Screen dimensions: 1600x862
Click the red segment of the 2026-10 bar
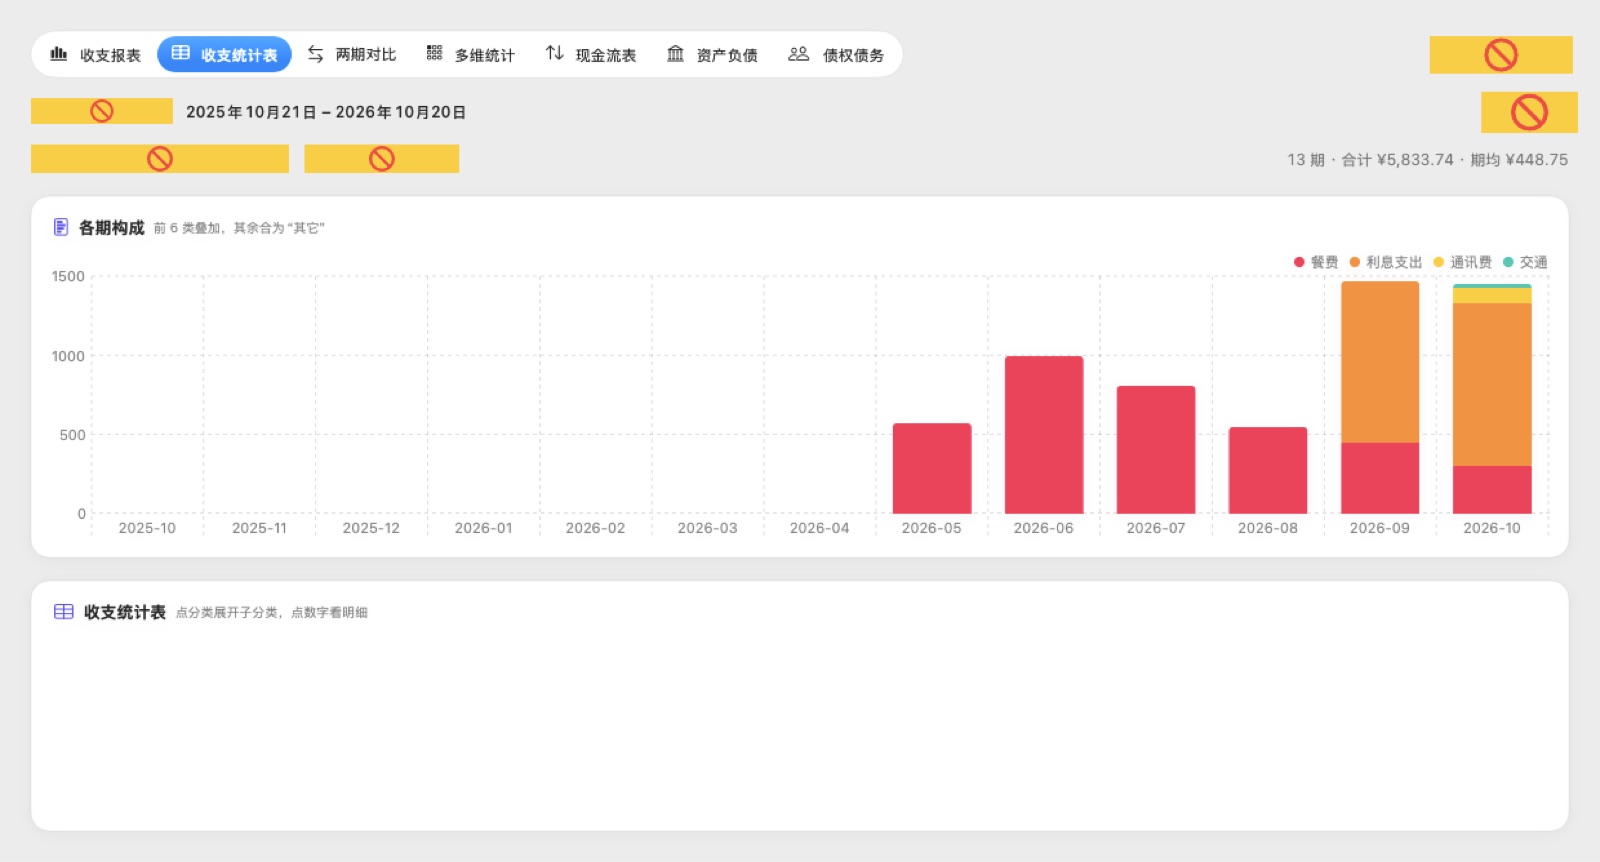coord(1492,490)
